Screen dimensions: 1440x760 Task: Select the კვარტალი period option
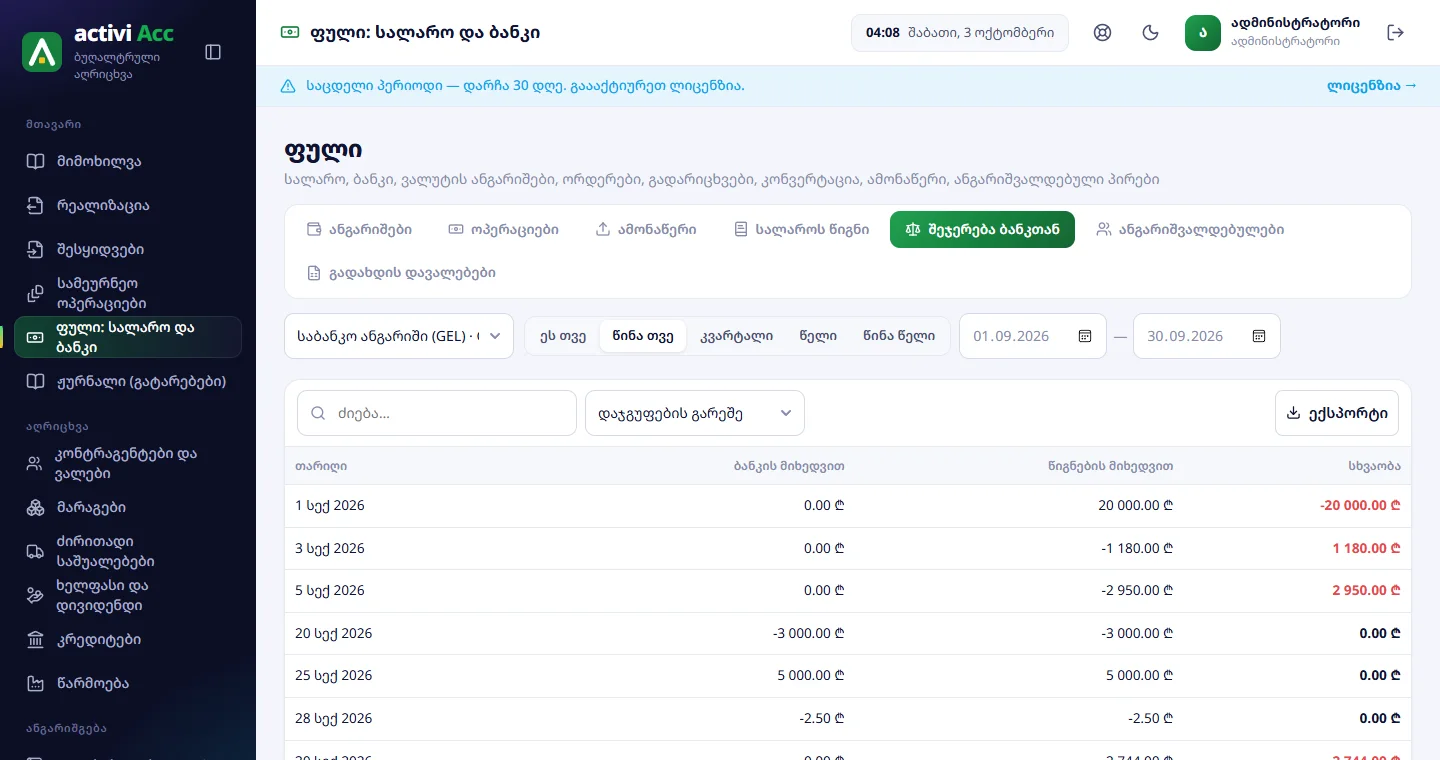[x=737, y=336]
